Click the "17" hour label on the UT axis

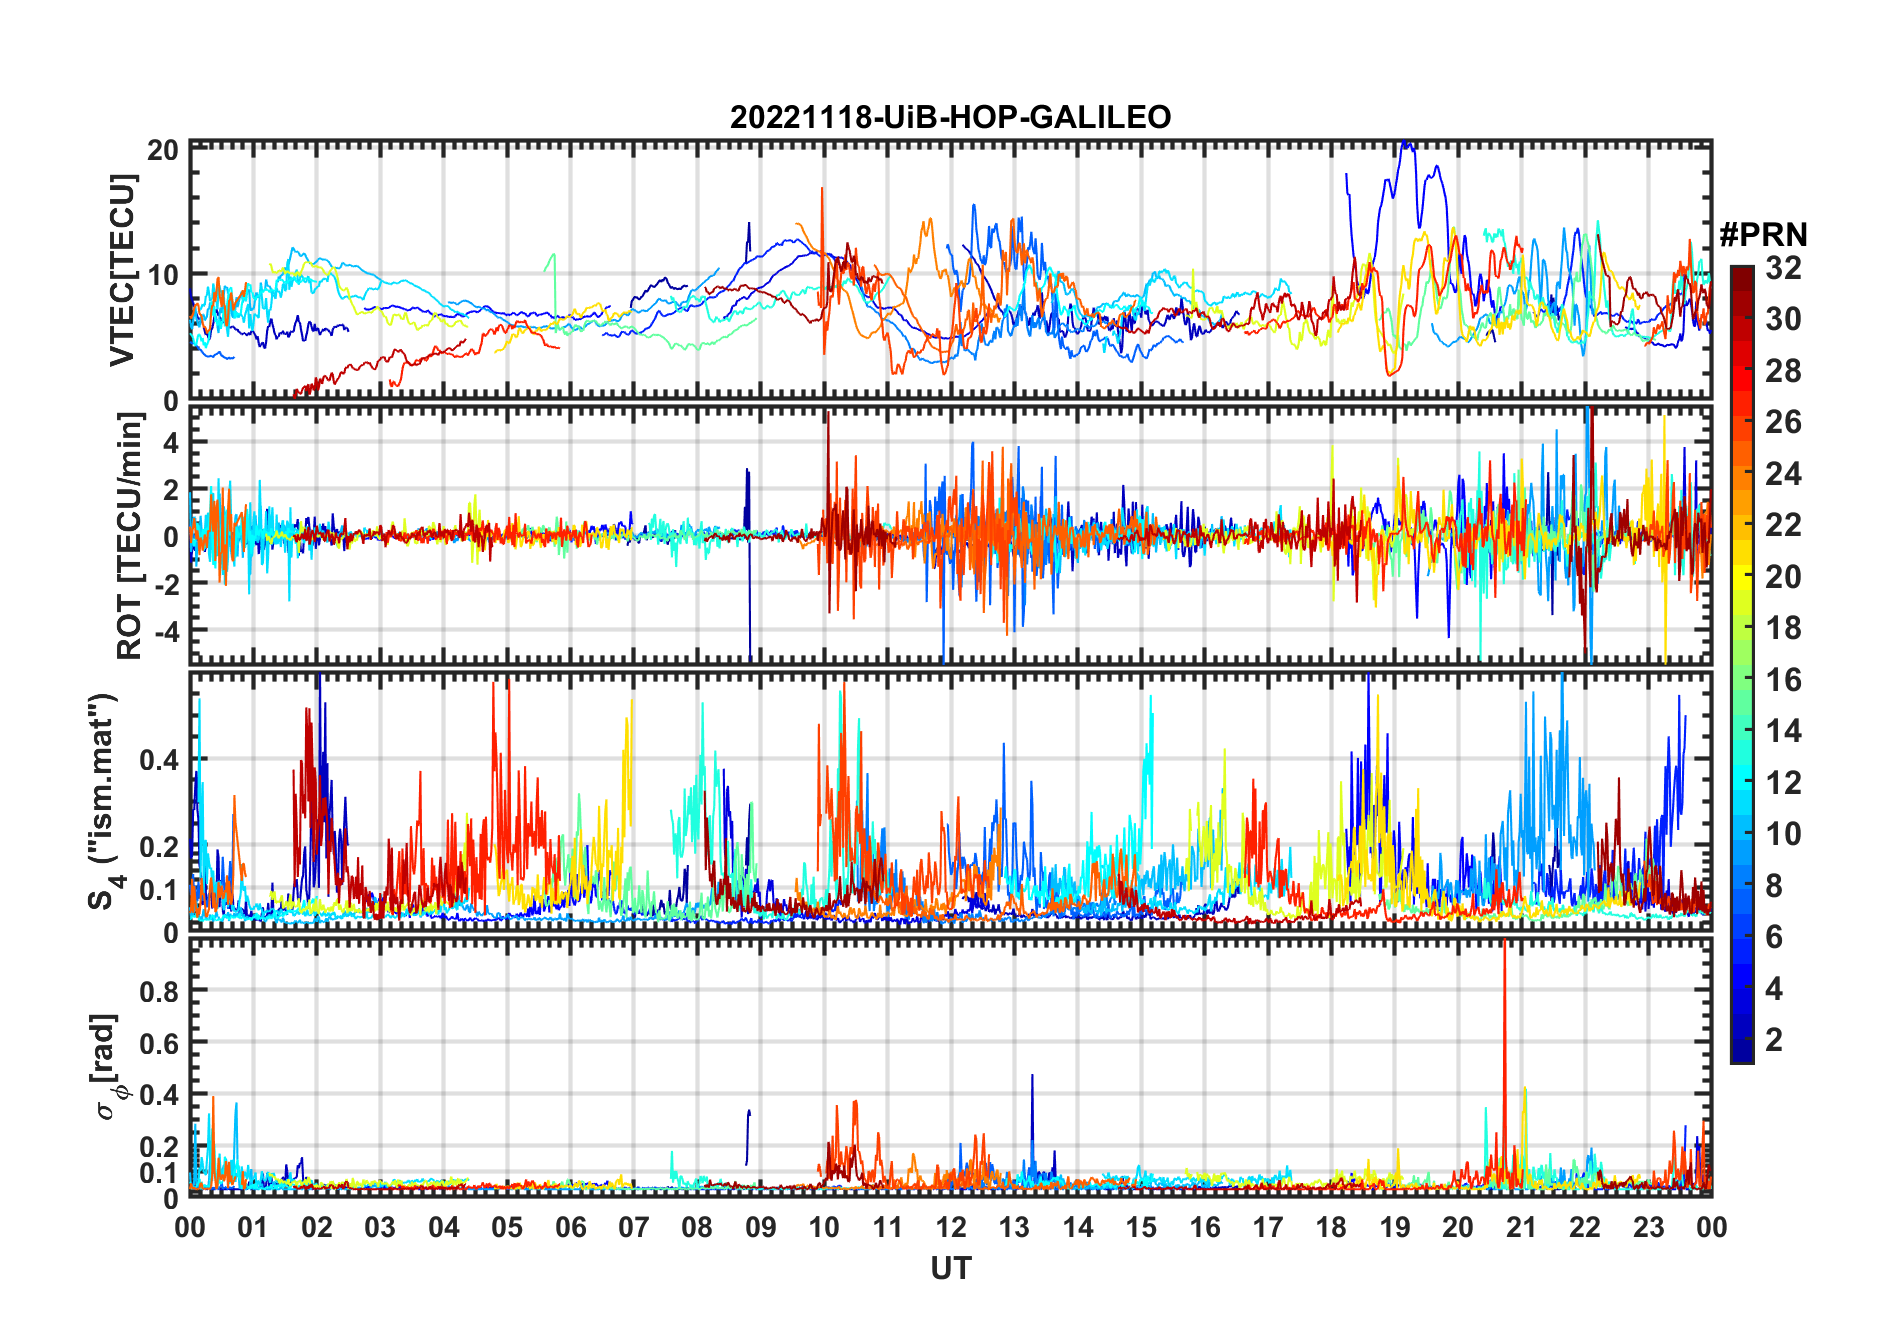(x=1268, y=1227)
